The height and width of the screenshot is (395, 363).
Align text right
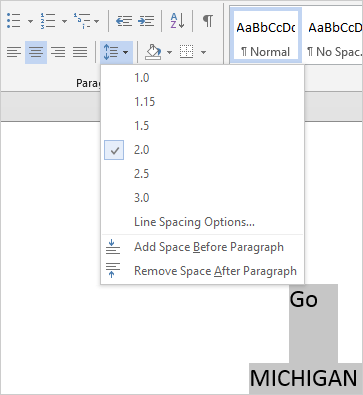coord(58,52)
